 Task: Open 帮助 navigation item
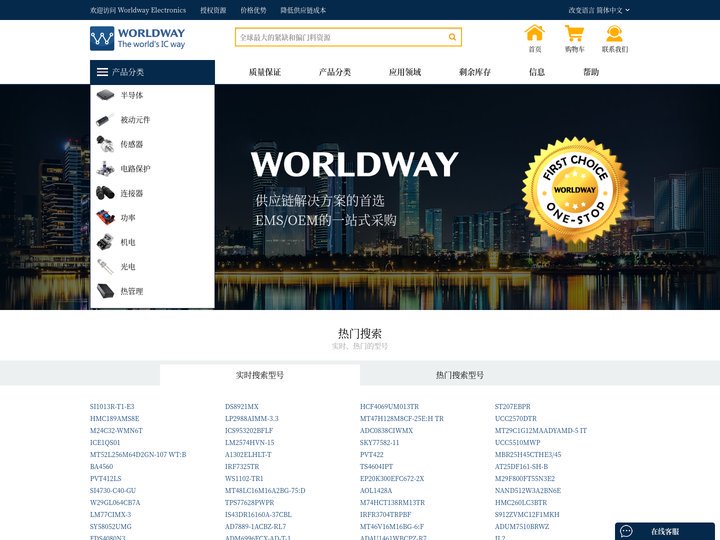tap(591, 72)
